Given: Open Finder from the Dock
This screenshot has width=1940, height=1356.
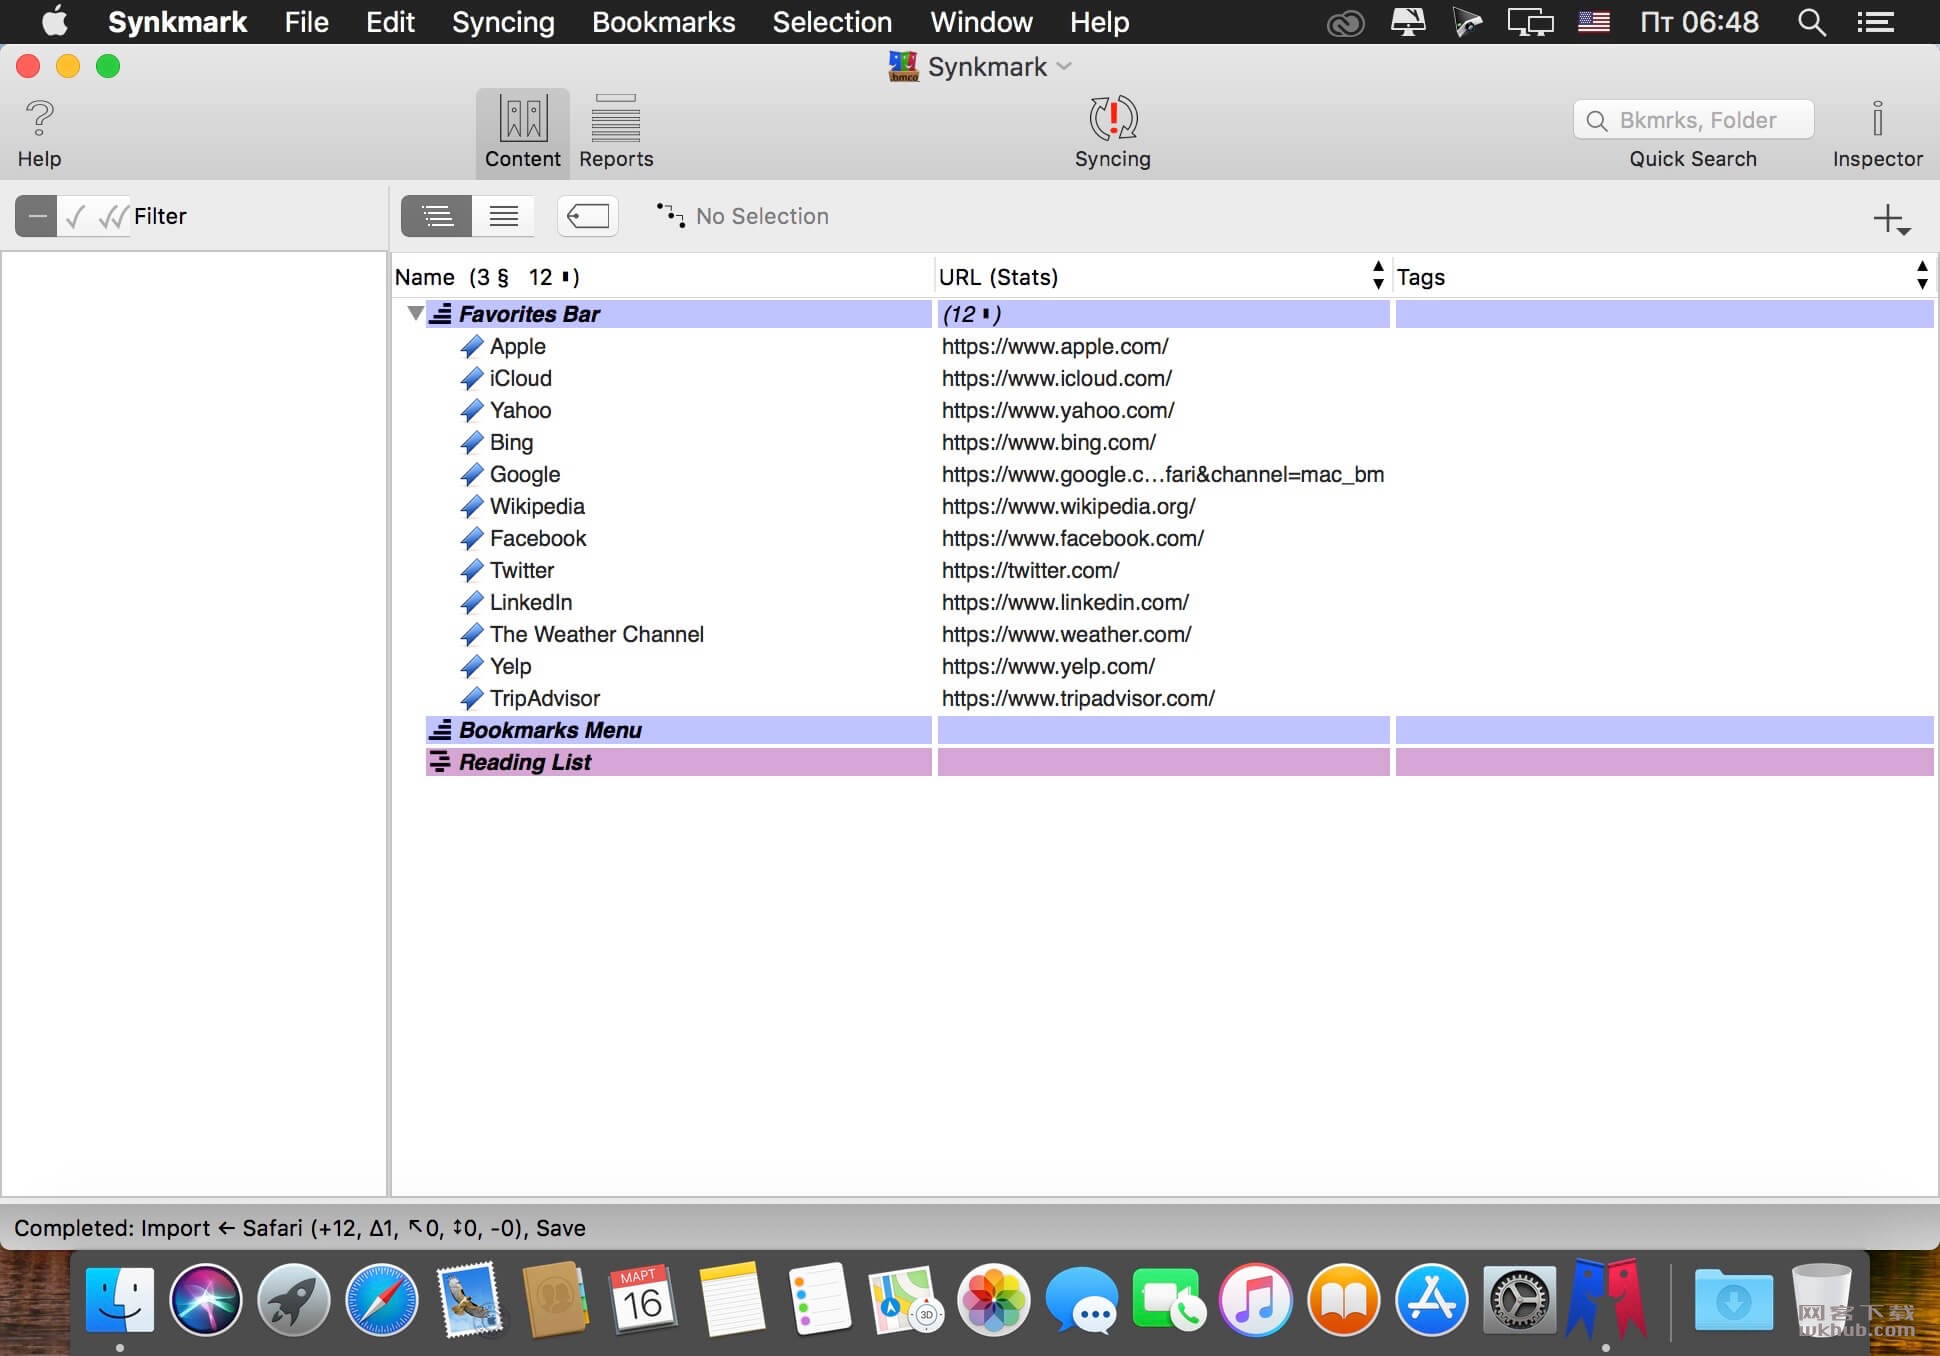Looking at the screenshot, I should pyautogui.click(x=120, y=1300).
